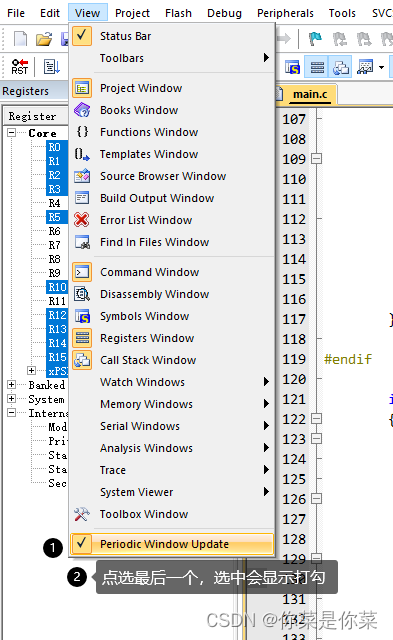Toggle code fold marker at line 122

coord(317,419)
